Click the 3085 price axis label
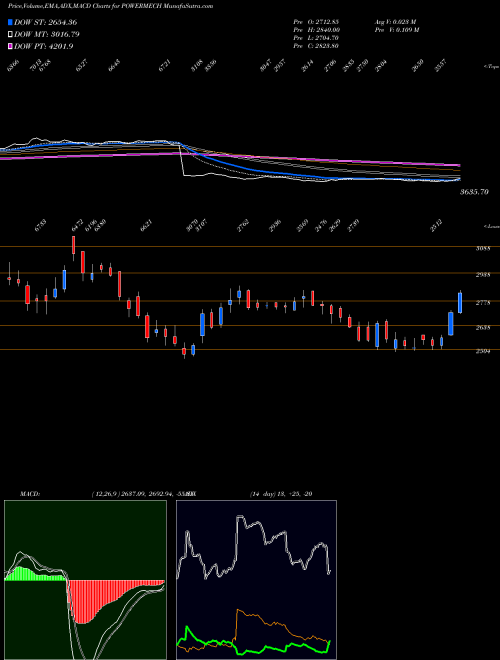Viewport: 500px width, 660px height. tap(482, 248)
